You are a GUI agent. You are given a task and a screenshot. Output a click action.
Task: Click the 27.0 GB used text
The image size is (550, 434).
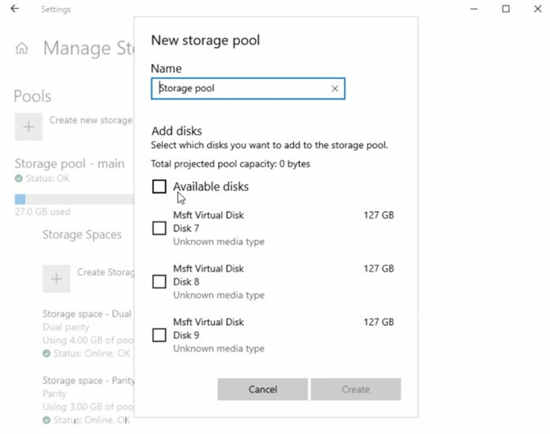coord(42,212)
